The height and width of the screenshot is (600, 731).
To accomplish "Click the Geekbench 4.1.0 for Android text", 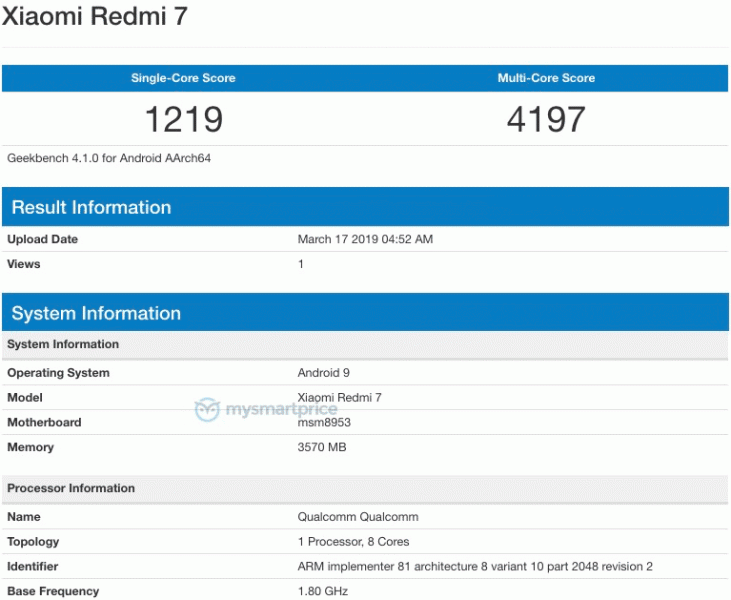I will [x=109, y=158].
